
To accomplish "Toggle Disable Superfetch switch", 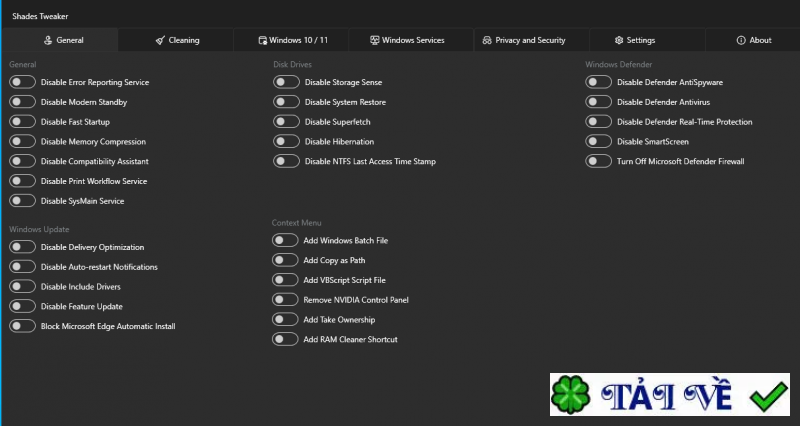I will 286,122.
